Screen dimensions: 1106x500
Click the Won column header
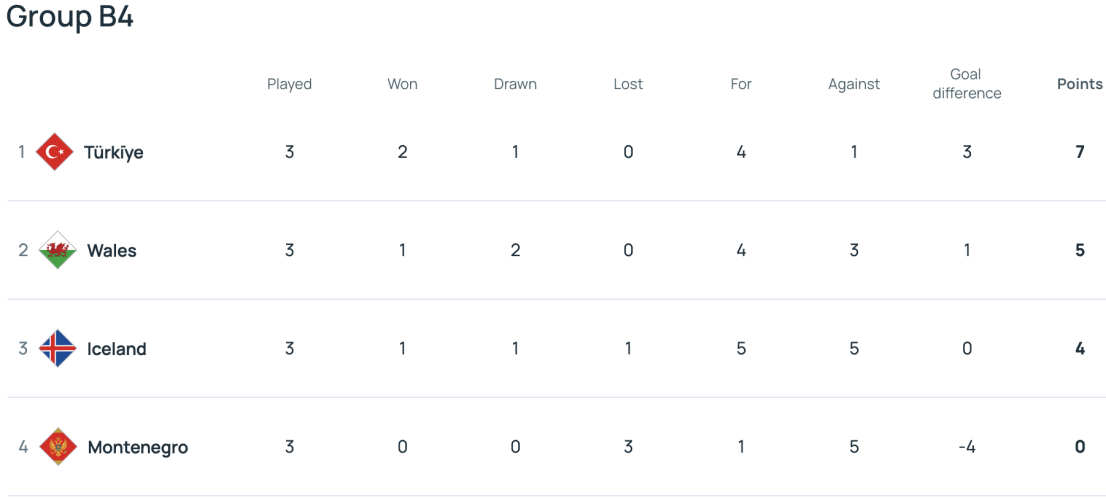402,85
